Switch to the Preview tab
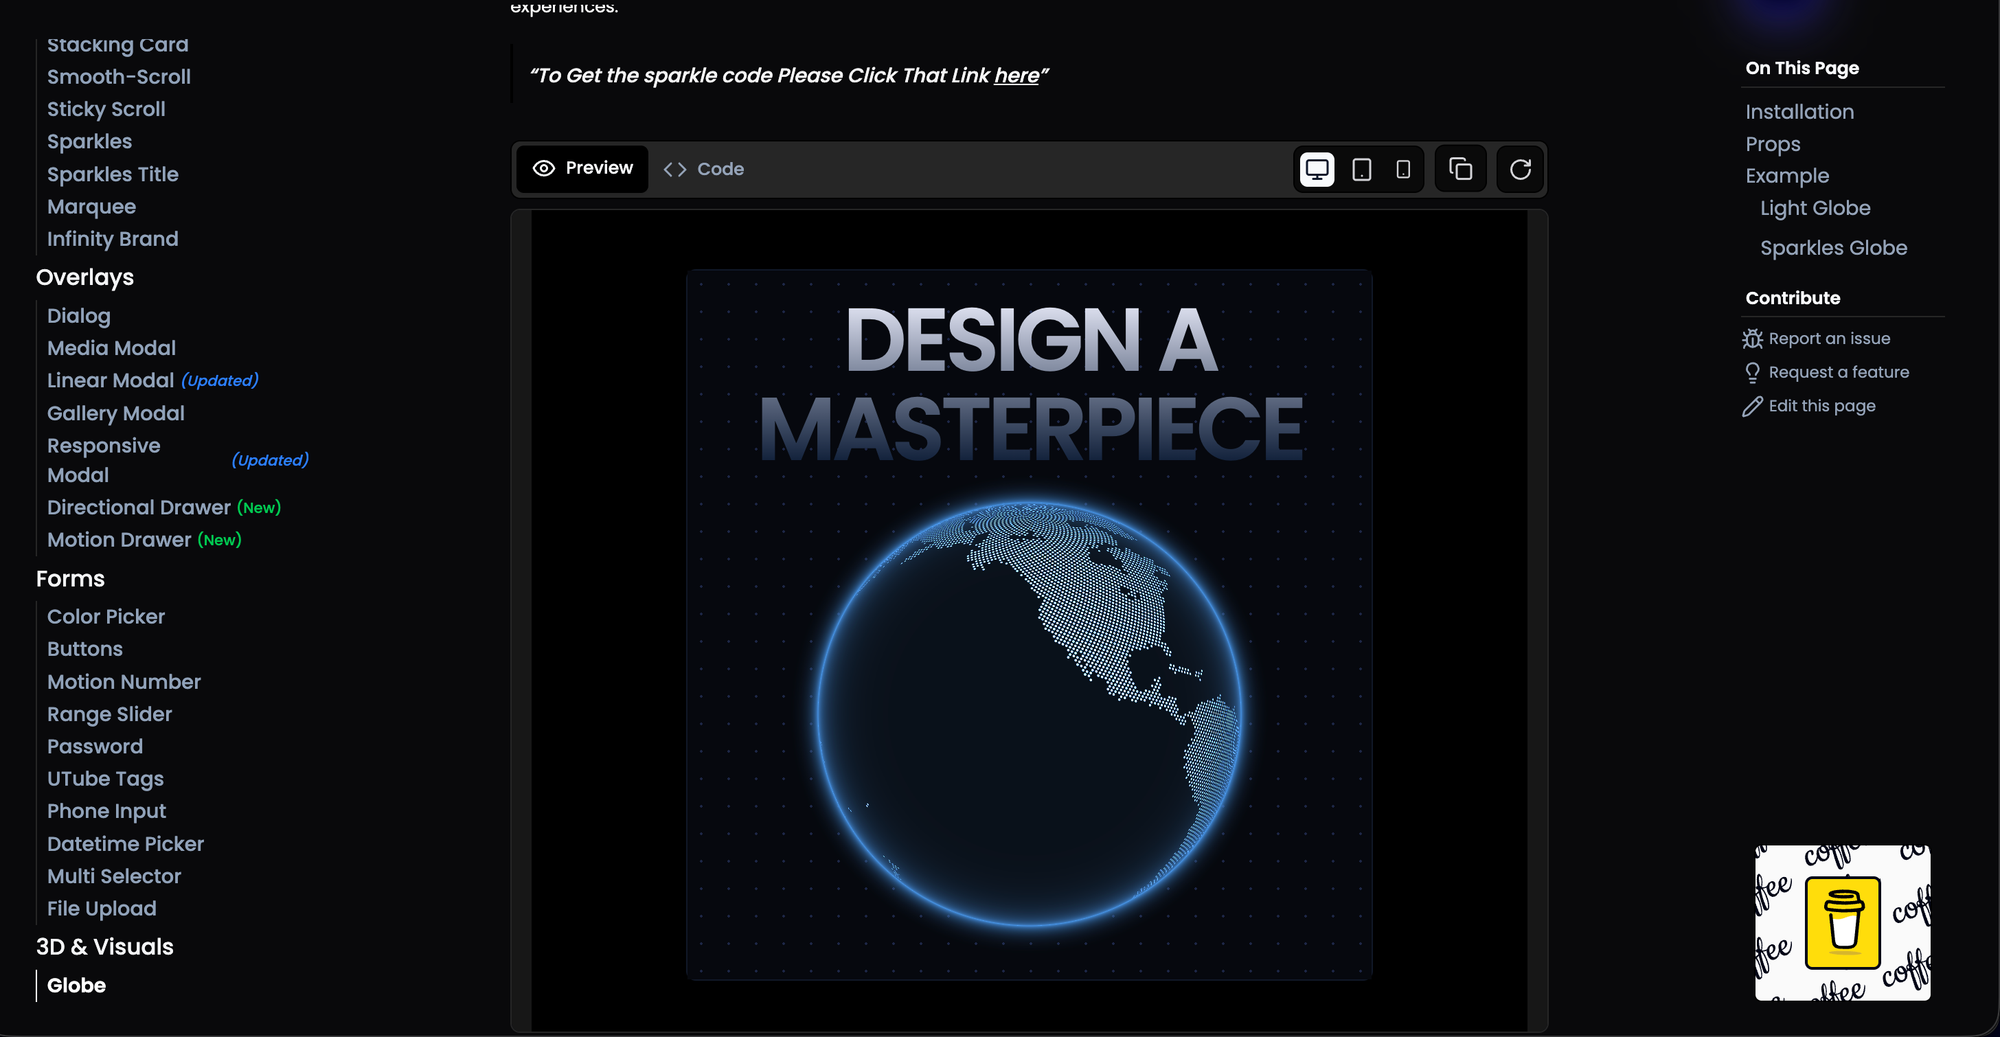2000x1037 pixels. 582,168
